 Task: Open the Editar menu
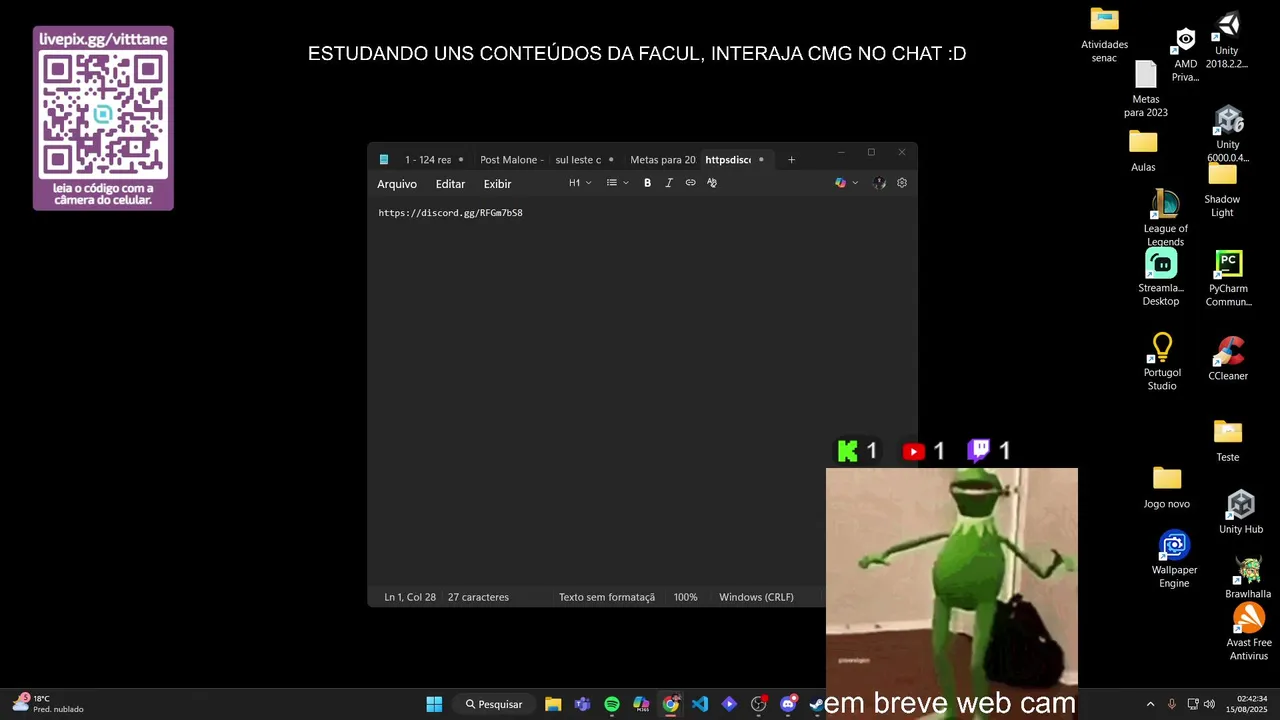coord(450,184)
